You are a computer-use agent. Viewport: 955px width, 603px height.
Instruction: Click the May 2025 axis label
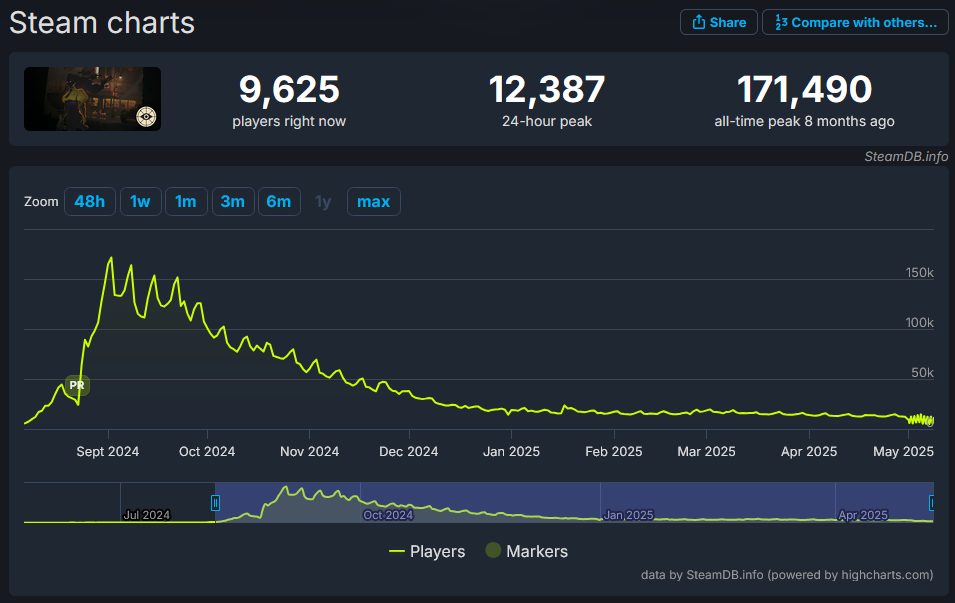pyautogui.click(x=903, y=451)
